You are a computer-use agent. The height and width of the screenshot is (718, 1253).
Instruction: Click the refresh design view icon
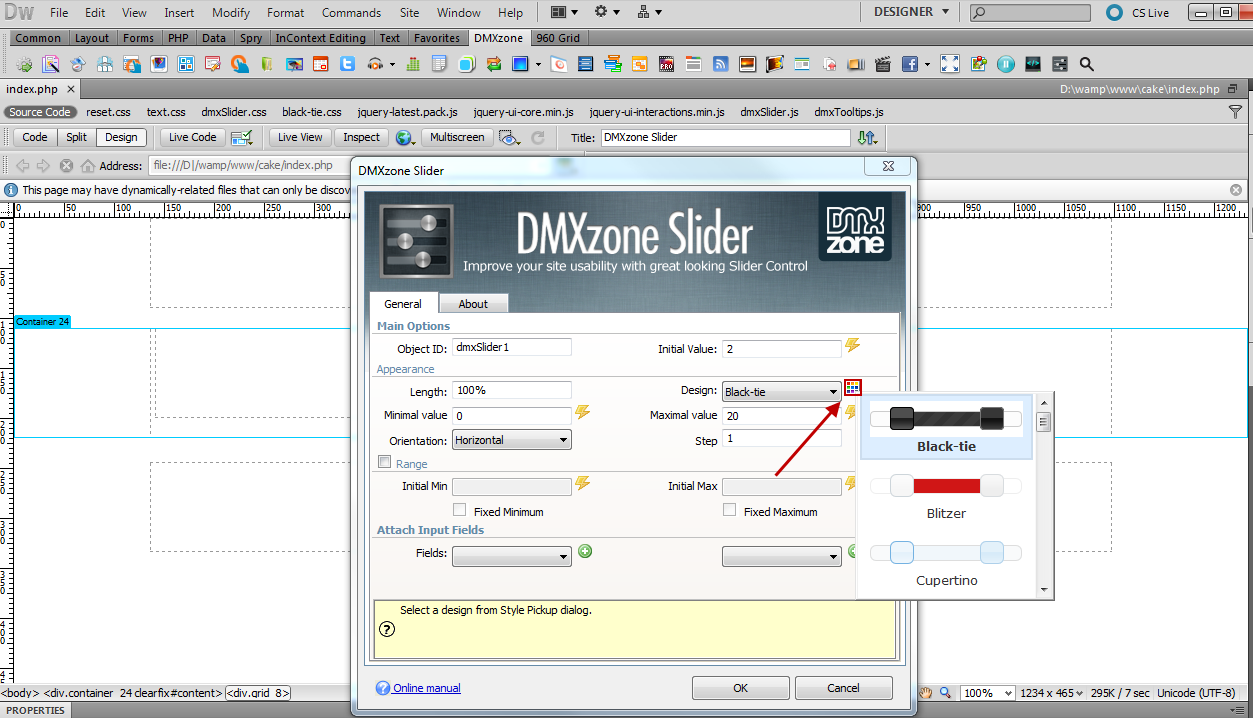[x=538, y=138]
